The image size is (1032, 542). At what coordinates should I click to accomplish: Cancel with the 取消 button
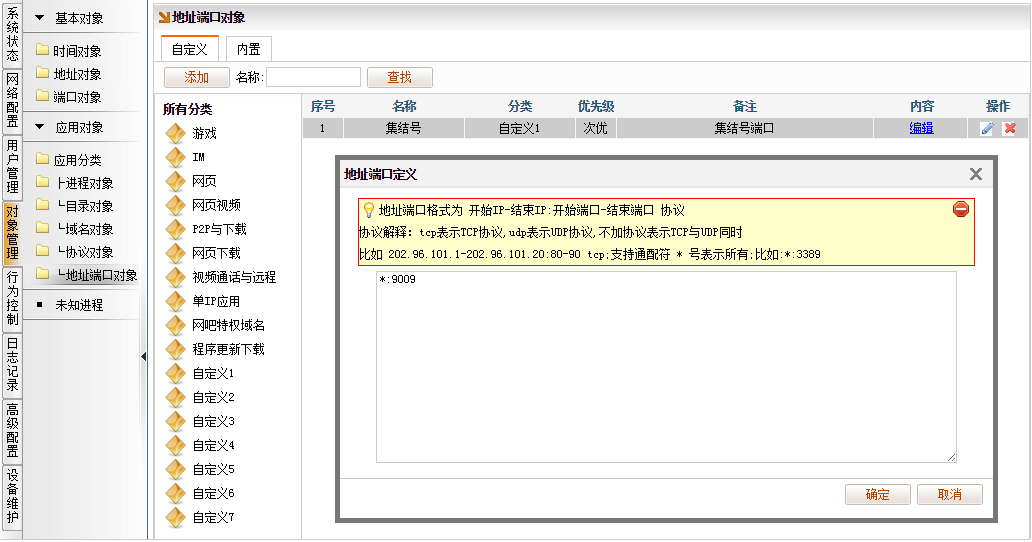pos(950,495)
